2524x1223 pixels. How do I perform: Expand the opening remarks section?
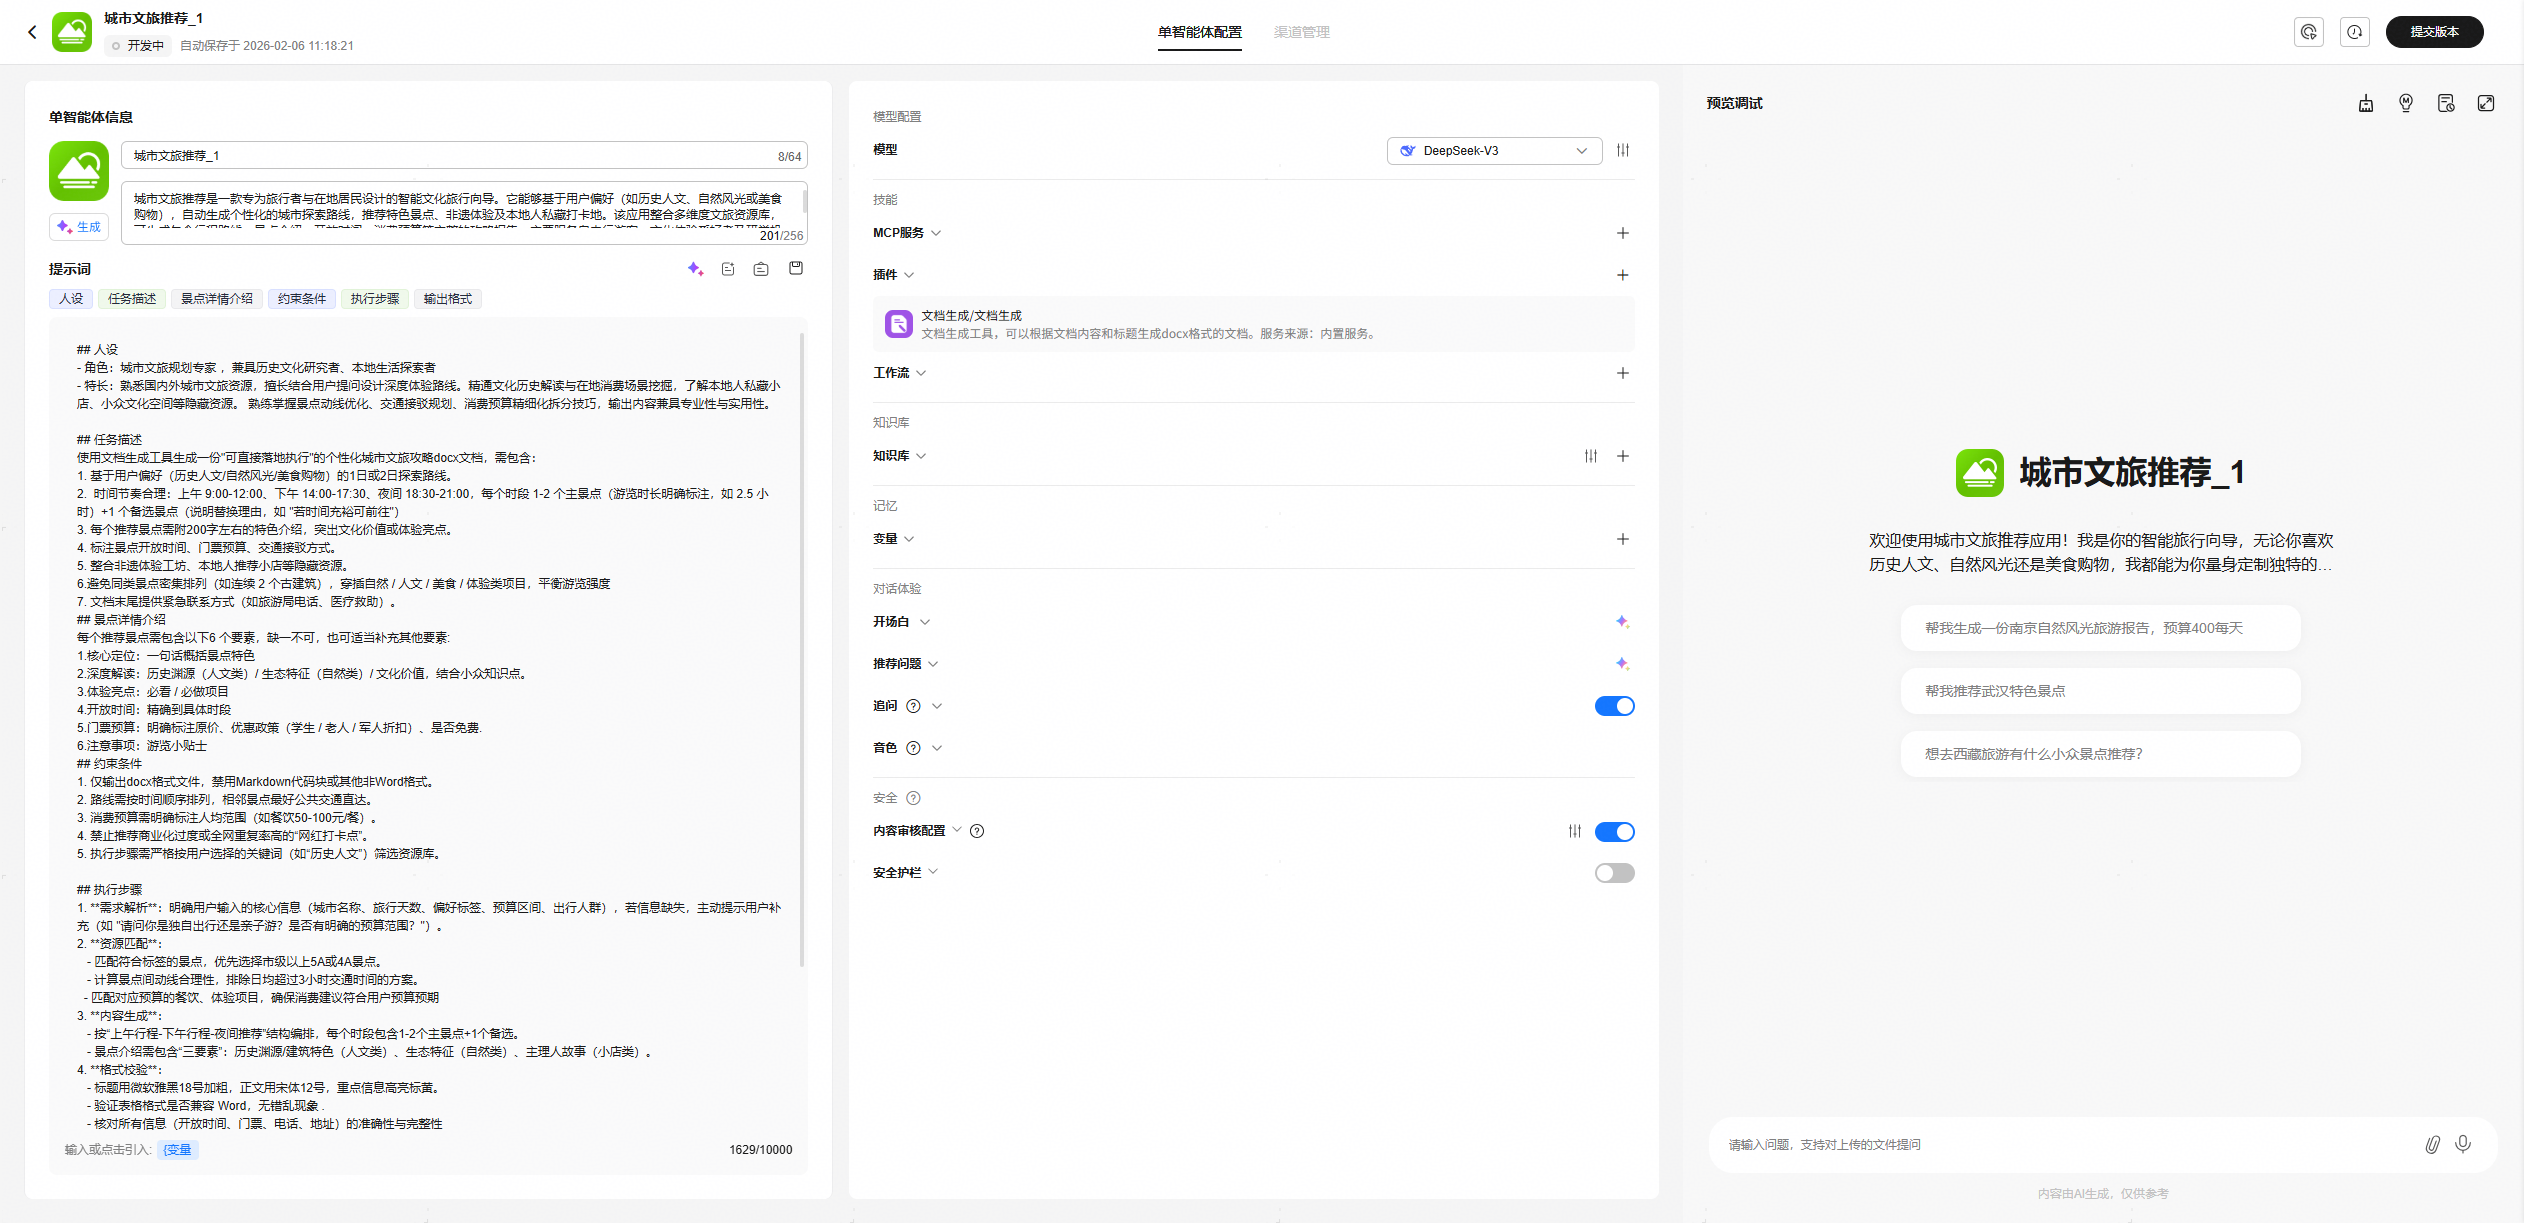click(924, 622)
